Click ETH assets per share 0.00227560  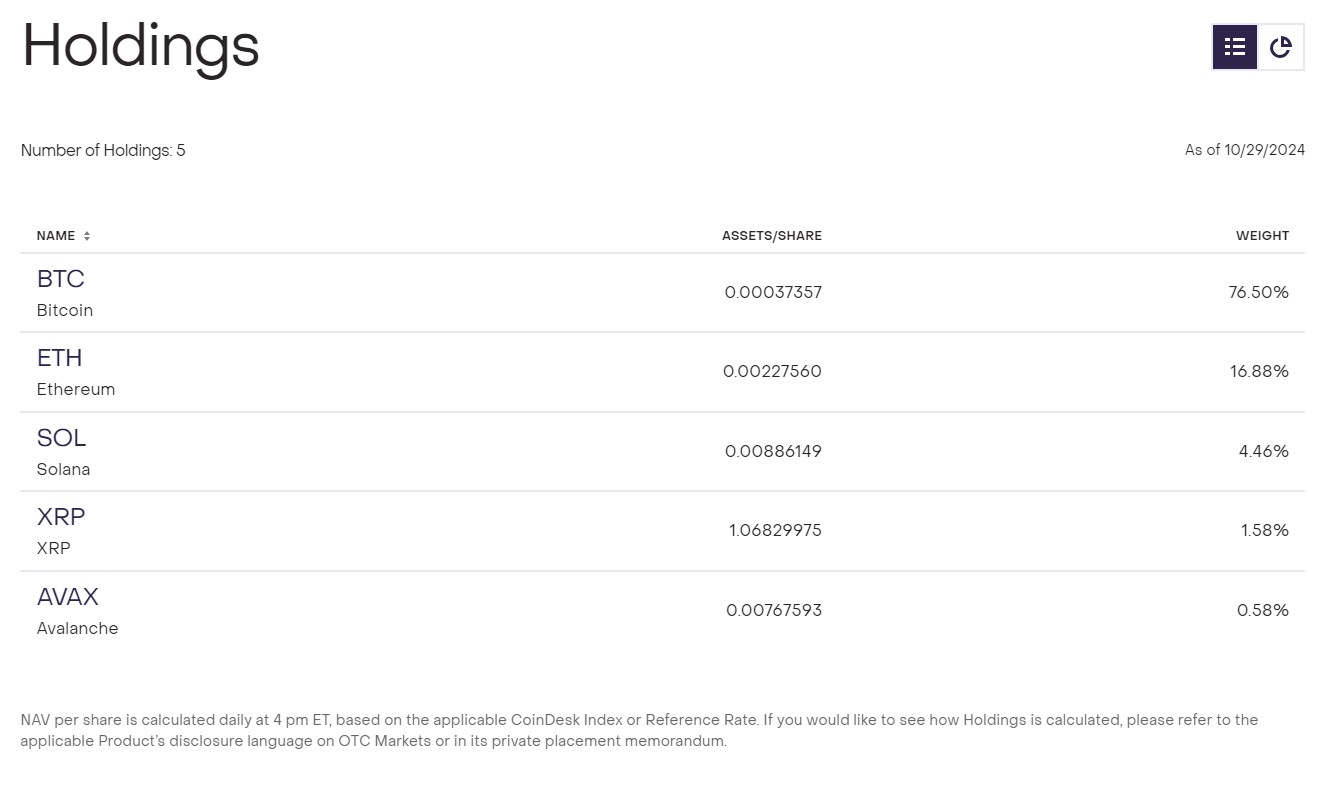pos(772,371)
